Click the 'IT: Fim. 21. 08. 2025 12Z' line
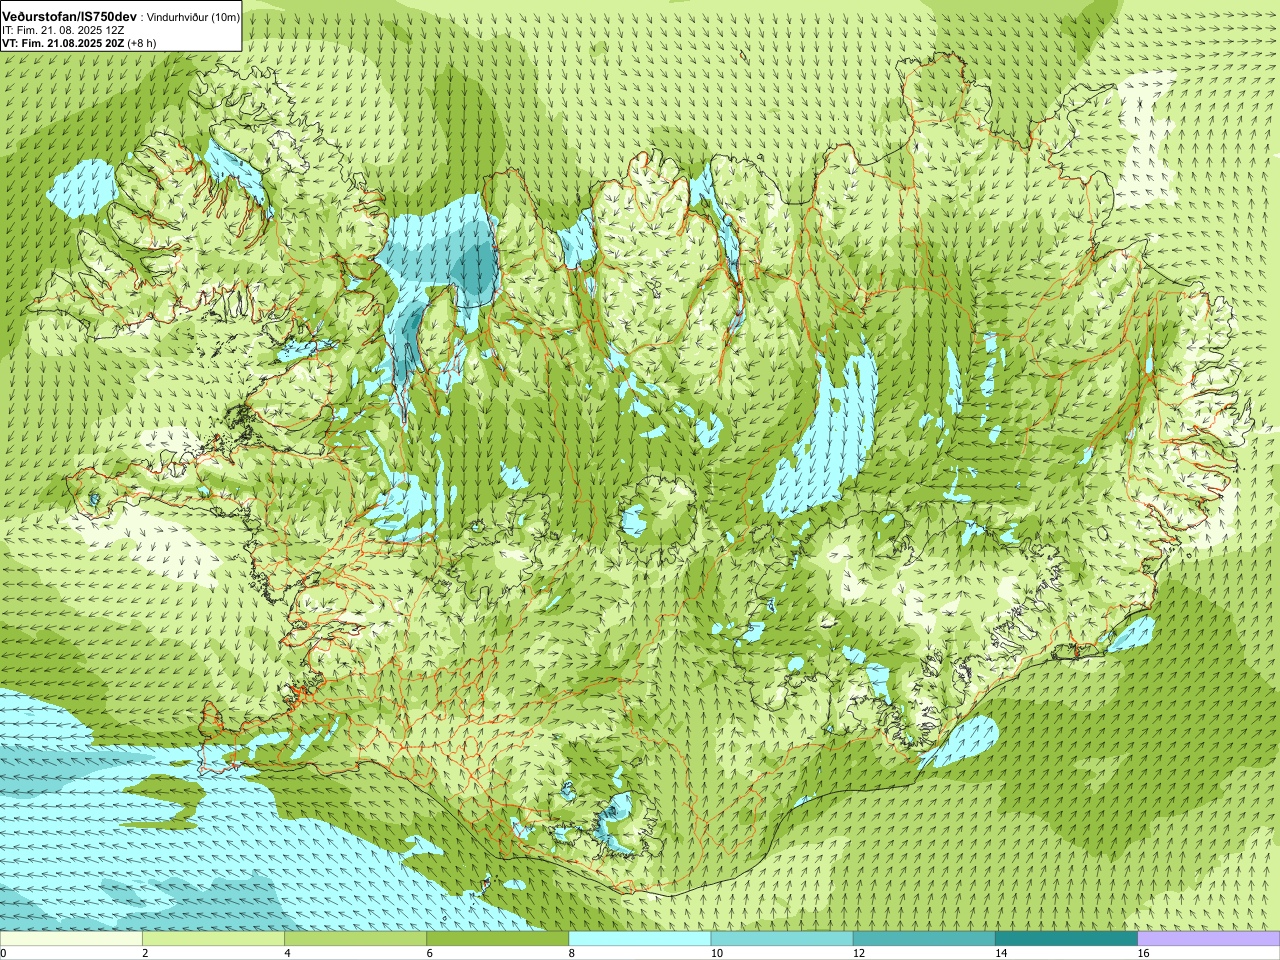 click(x=63, y=31)
